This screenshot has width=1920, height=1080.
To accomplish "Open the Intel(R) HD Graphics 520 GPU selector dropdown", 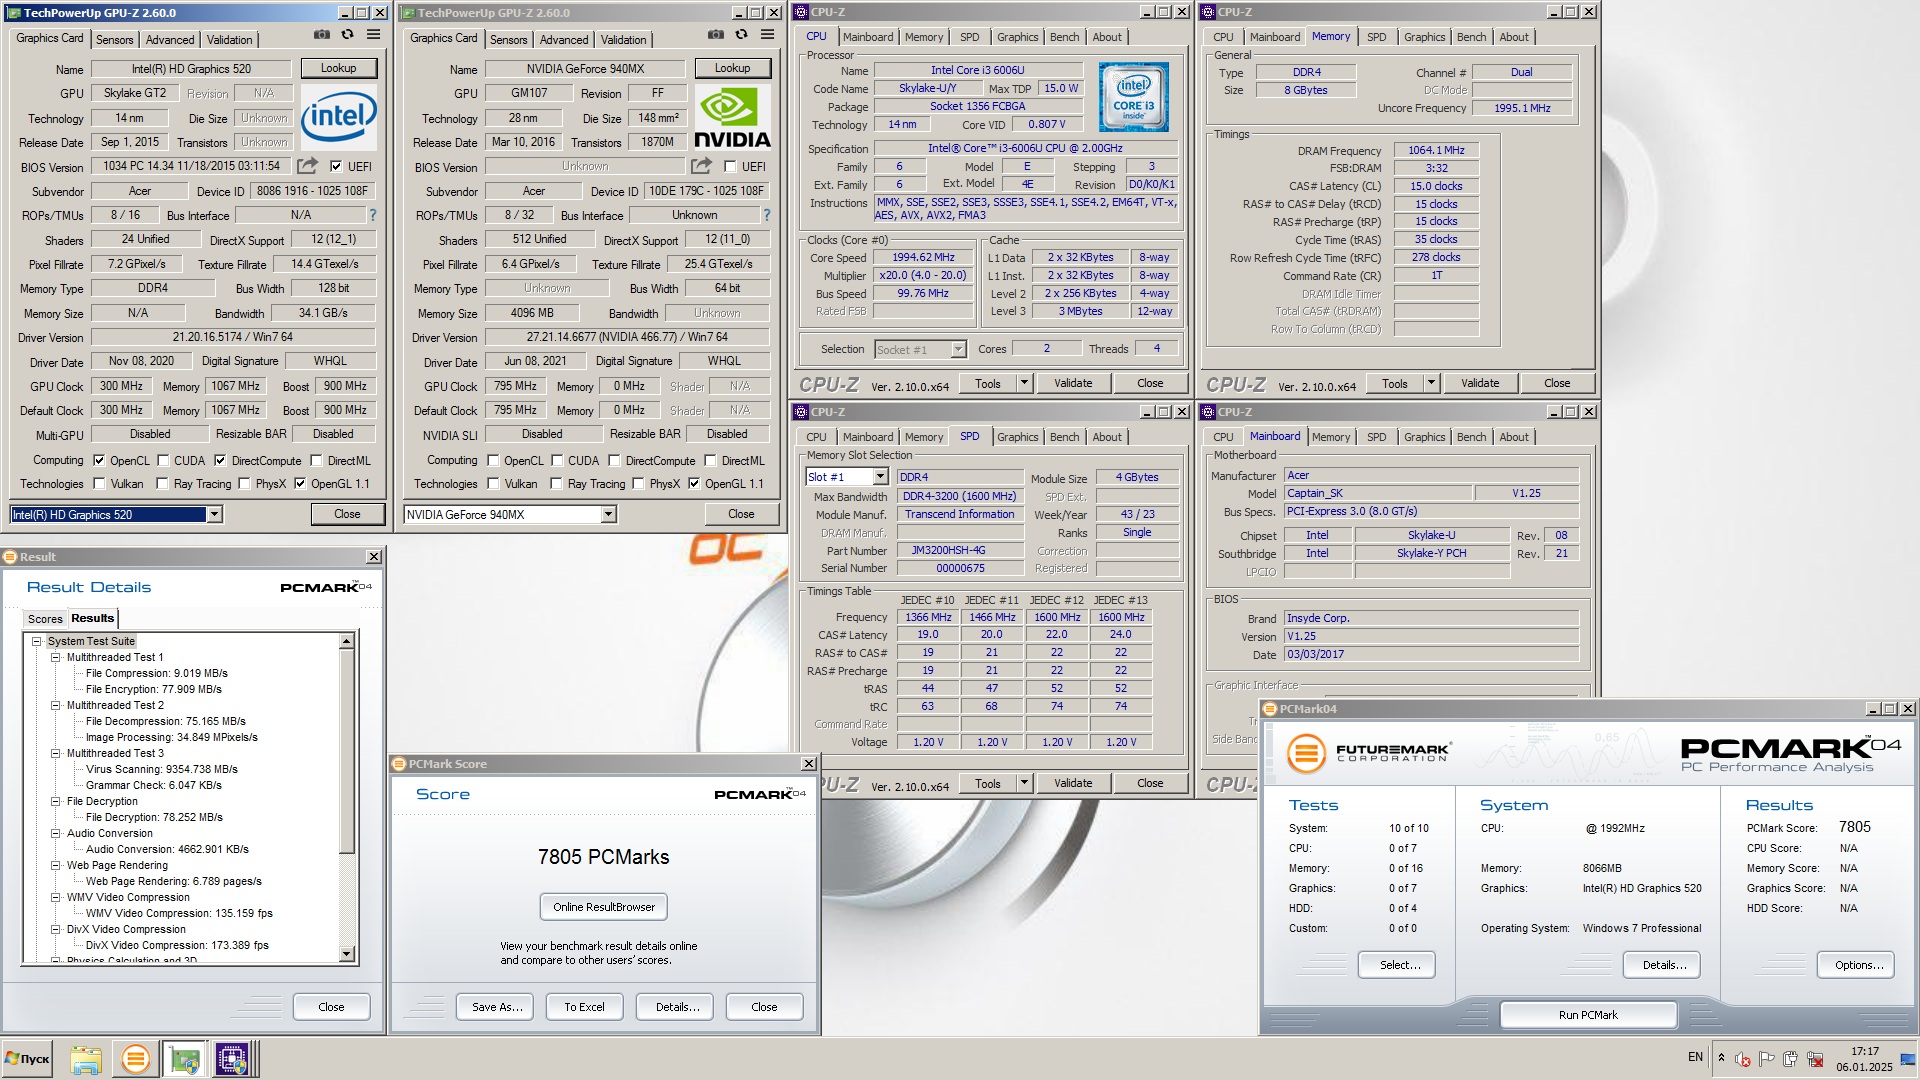I will point(214,514).
